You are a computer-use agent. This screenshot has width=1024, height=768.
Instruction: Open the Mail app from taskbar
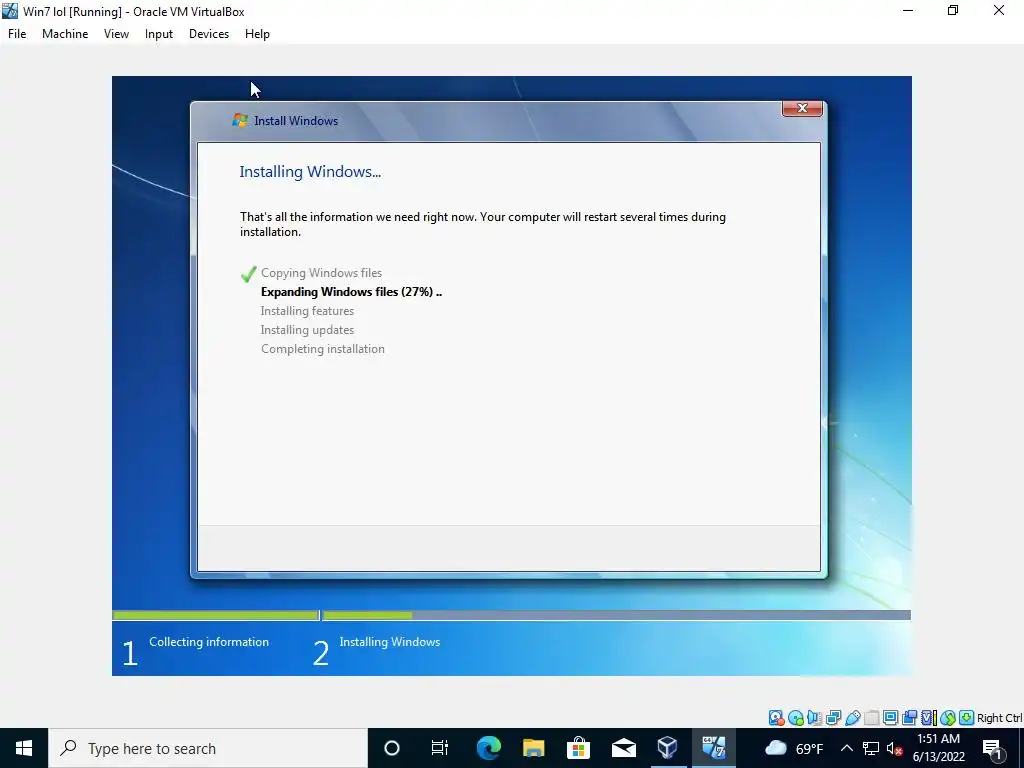(x=624, y=748)
